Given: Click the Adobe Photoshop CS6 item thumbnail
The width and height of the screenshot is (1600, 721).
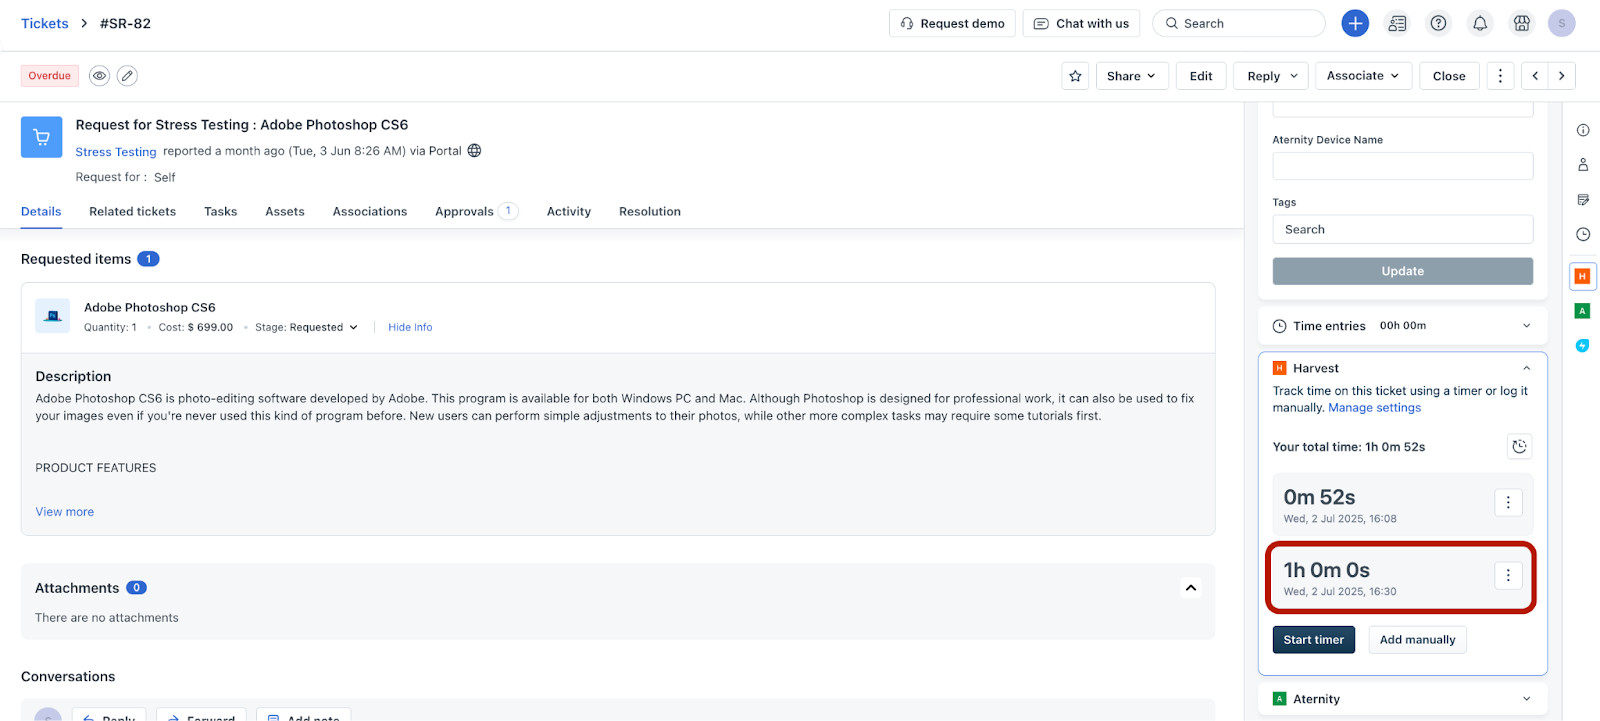Looking at the screenshot, I should [x=53, y=316].
